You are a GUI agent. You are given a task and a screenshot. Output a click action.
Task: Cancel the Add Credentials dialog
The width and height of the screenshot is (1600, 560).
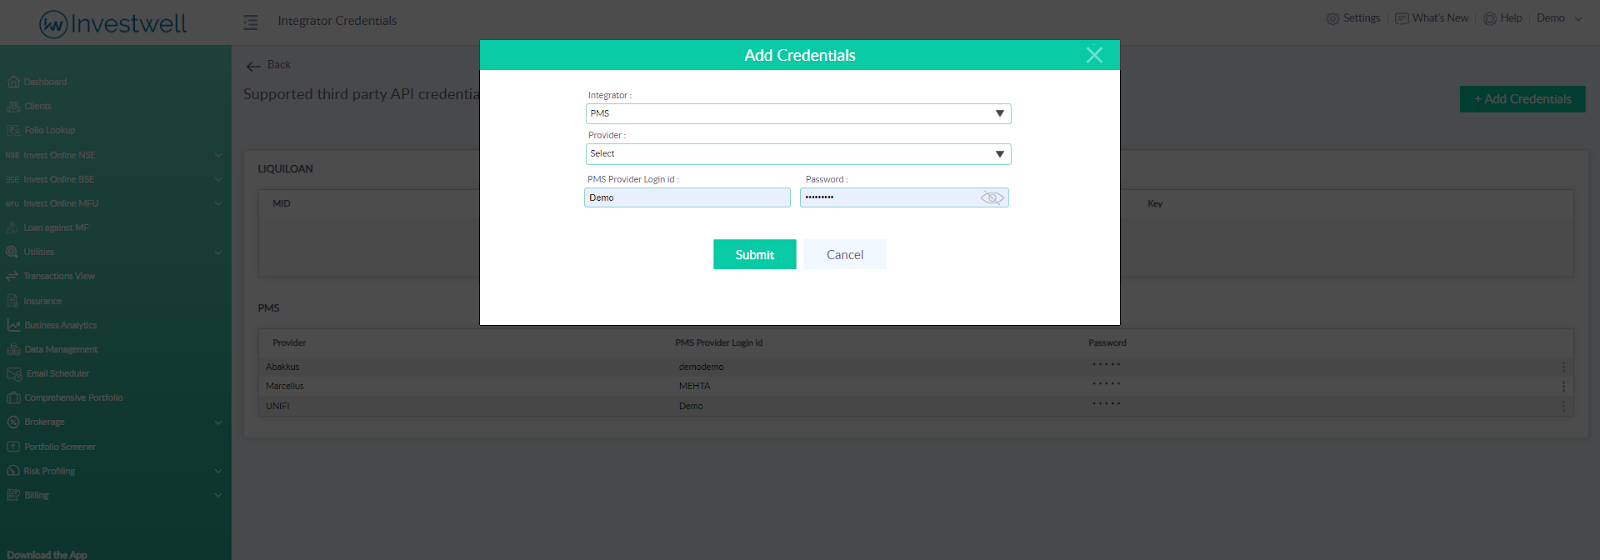point(845,254)
